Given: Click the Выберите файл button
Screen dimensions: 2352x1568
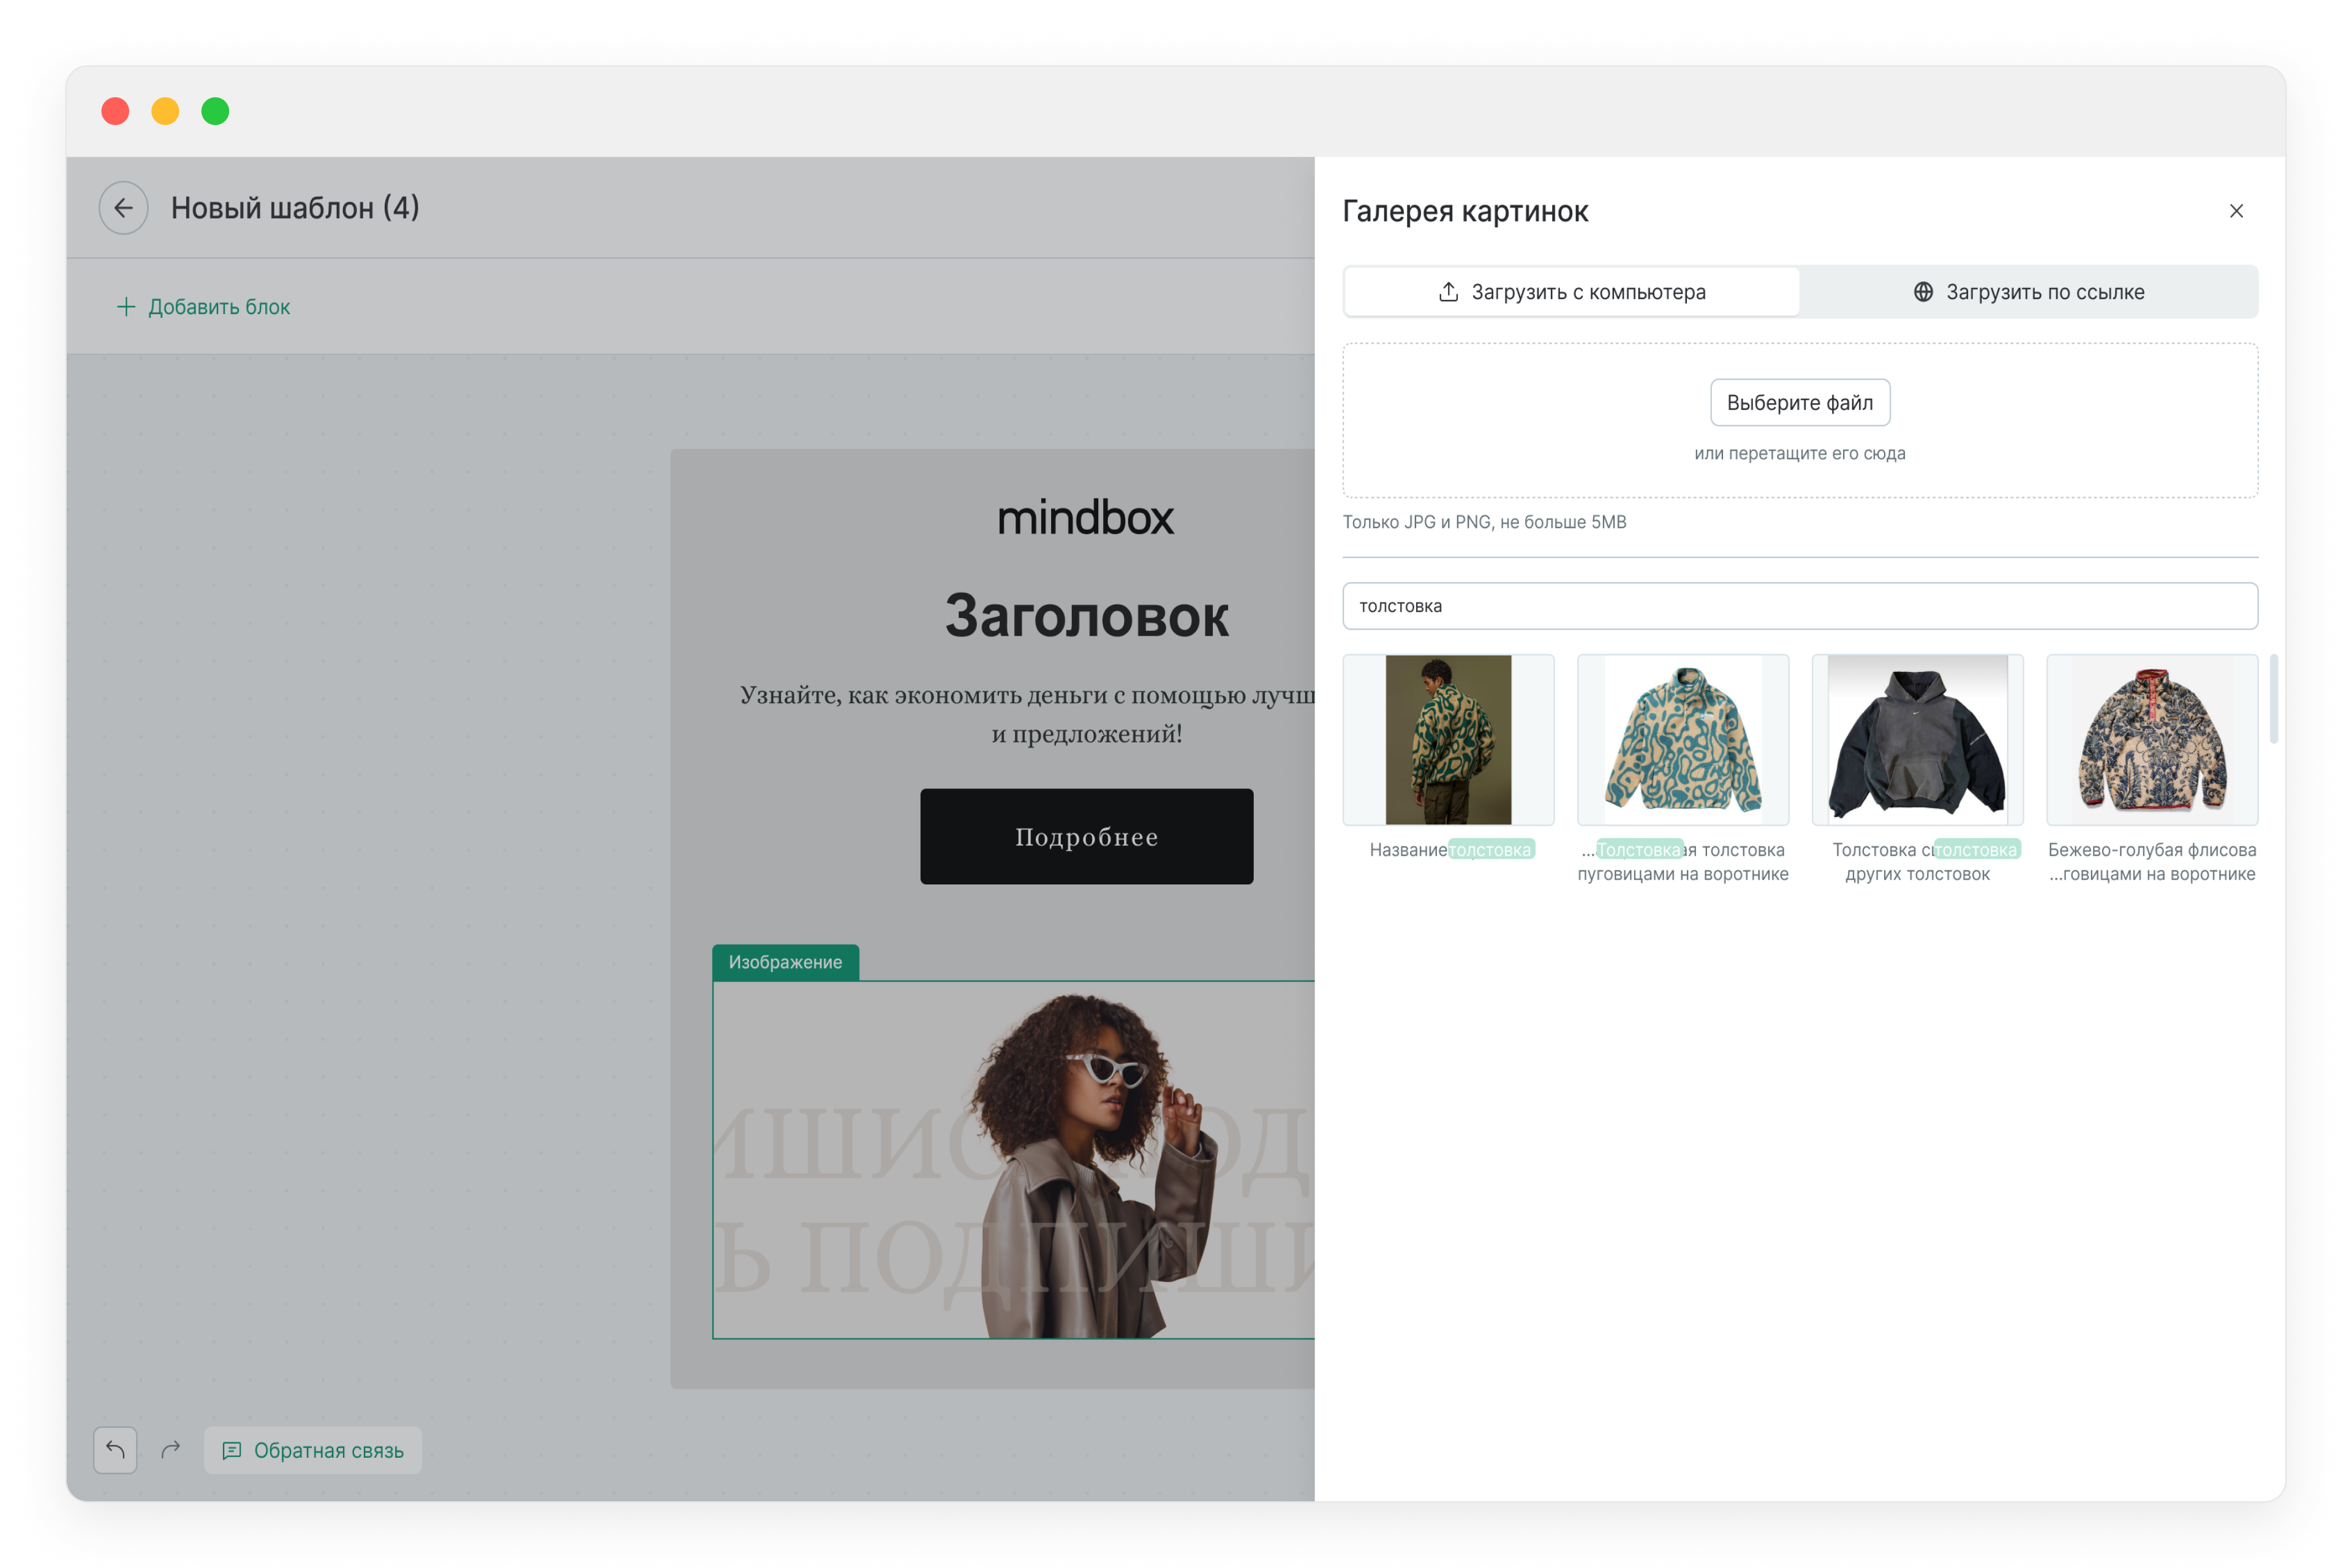Looking at the screenshot, I should pyautogui.click(x=1800, y=402).
